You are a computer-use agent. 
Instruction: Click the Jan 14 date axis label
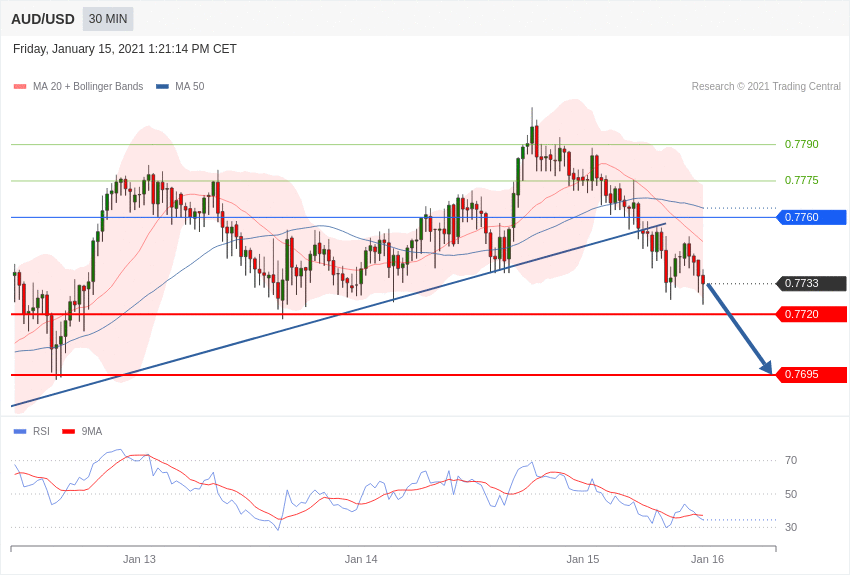click(x=361, y=559)
